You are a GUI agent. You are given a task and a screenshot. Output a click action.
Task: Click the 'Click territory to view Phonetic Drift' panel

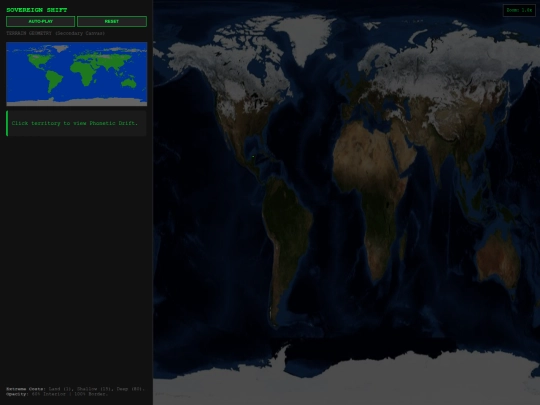76,123
